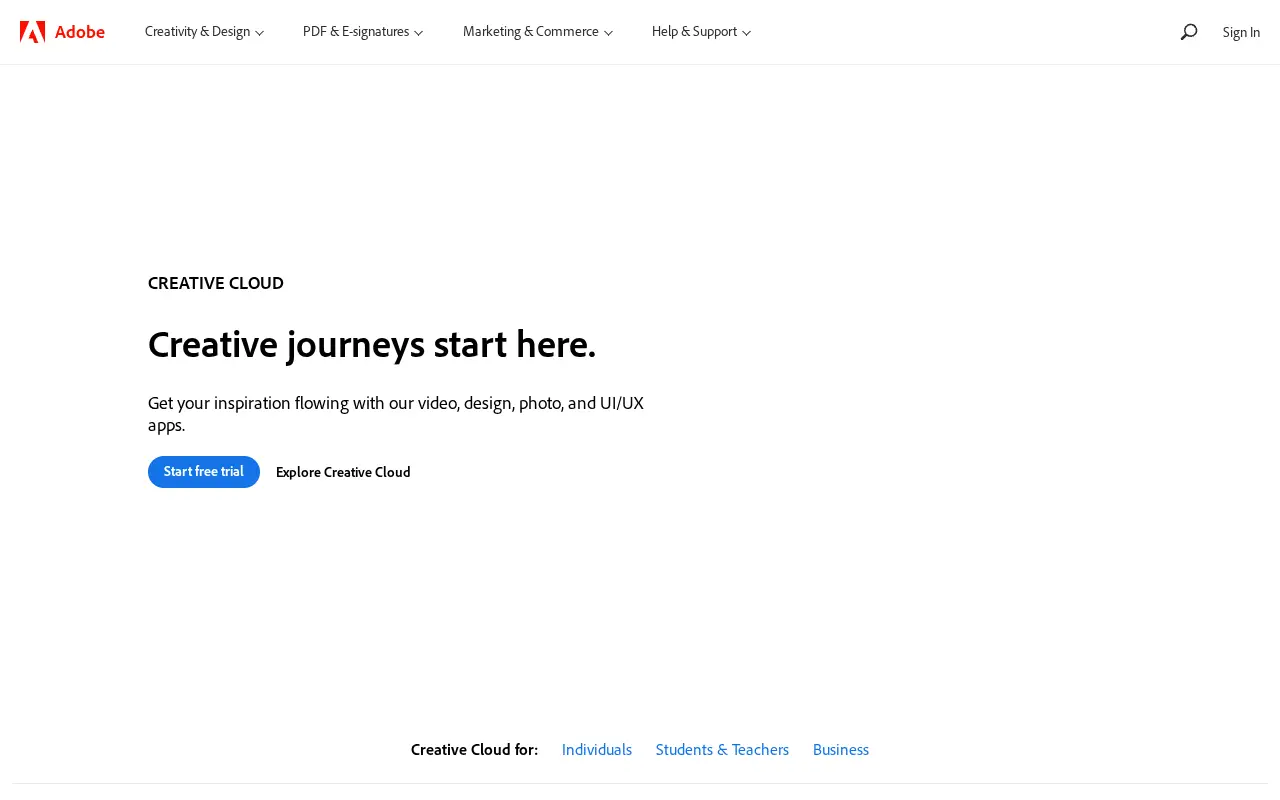
Task: Click the Creative journeys start here heading
Action: pos(372,345)
